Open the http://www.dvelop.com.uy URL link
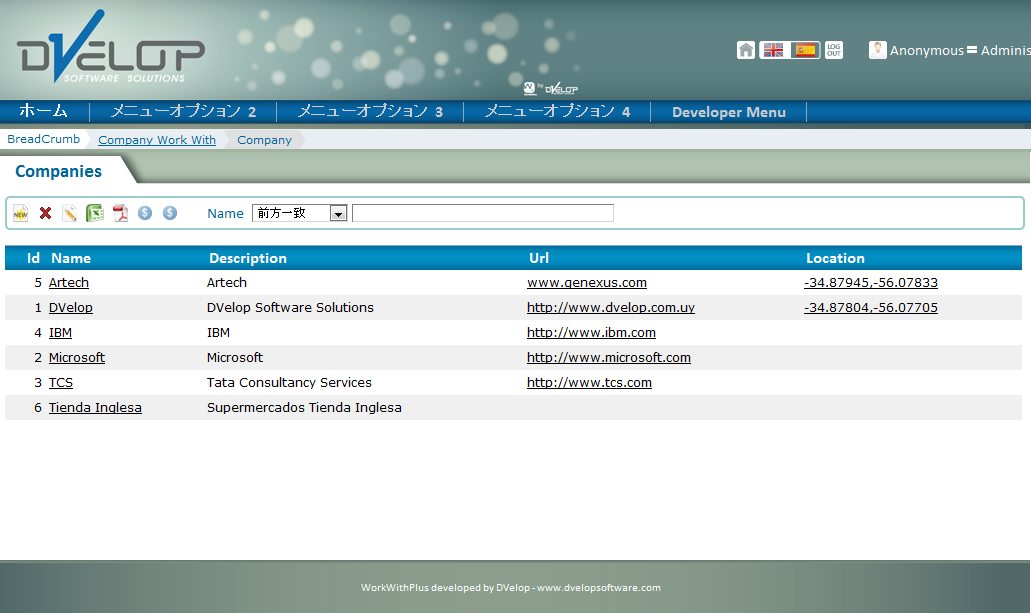The height and width of the screenshot is (613, 1031). point(610,308)
